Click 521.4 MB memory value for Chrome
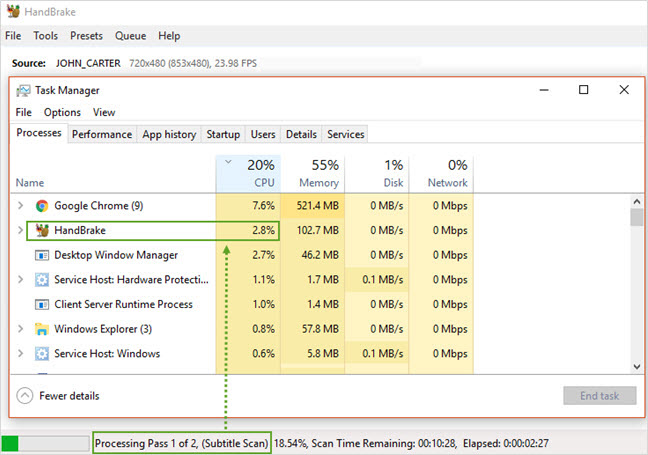This screenshot has width=648, height=455. point(317,205)
